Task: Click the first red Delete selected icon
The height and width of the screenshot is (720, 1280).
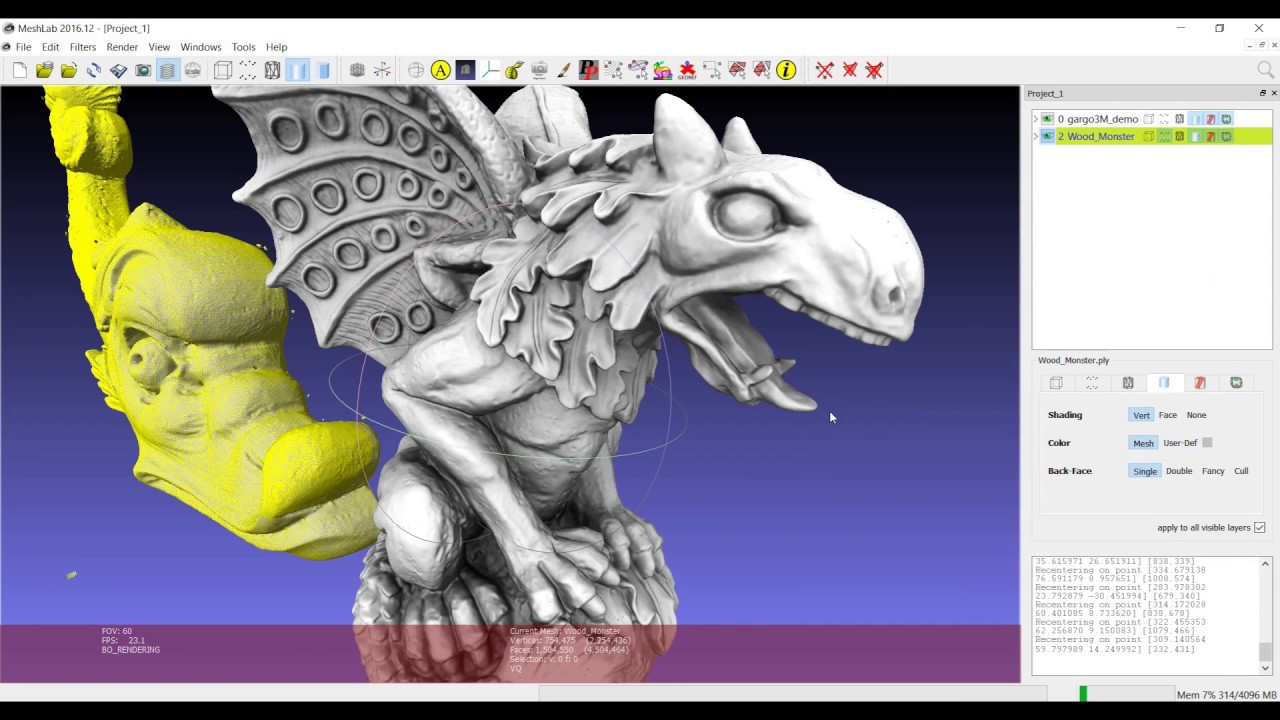Action: point(824,70)
